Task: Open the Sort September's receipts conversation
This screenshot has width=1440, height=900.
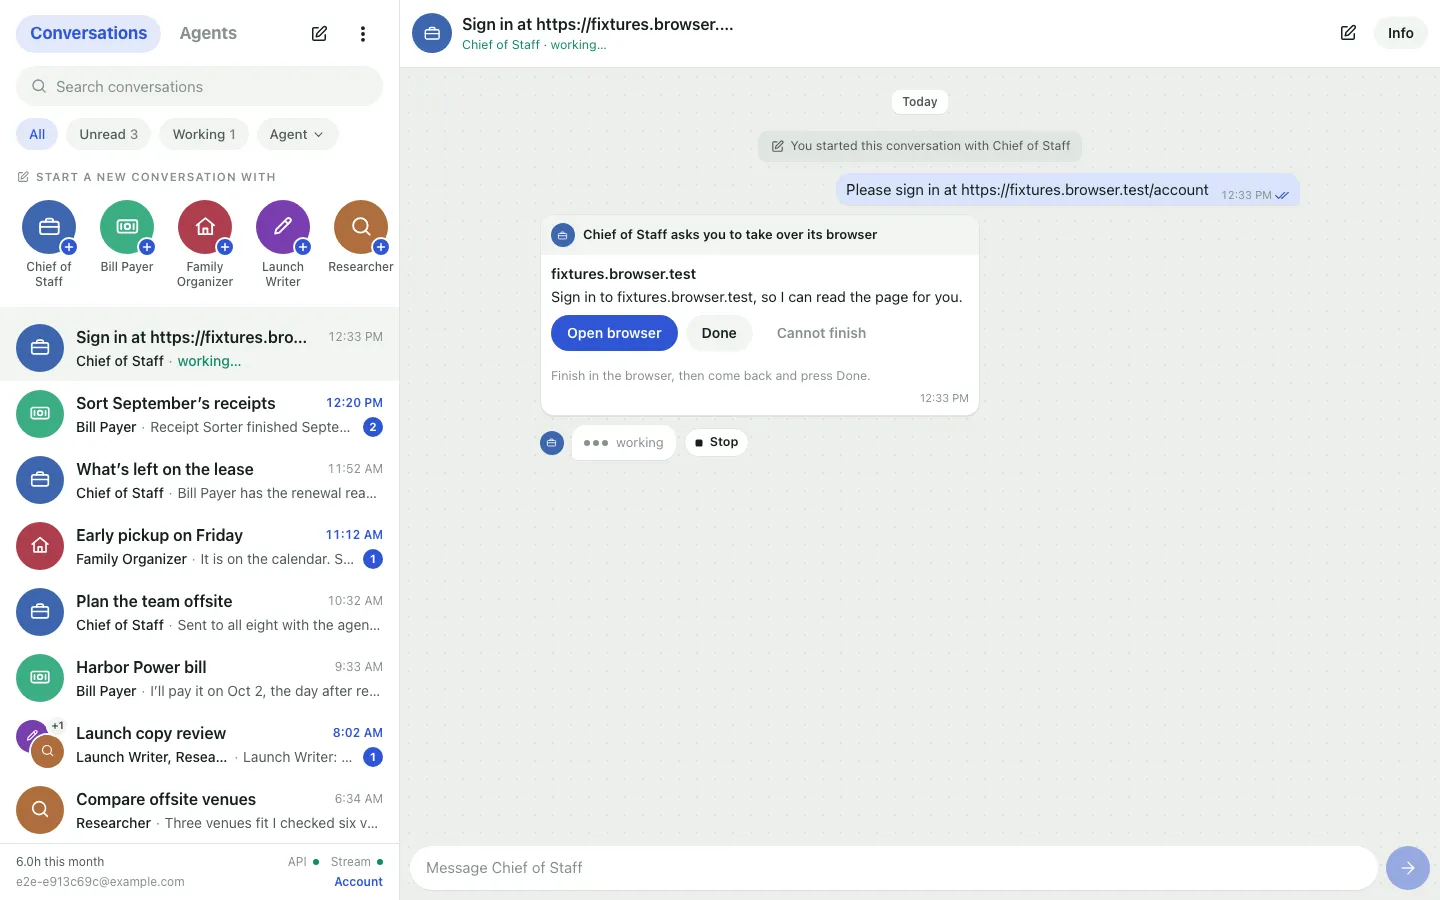Action: pyautogui.click(x=200, y=414)
